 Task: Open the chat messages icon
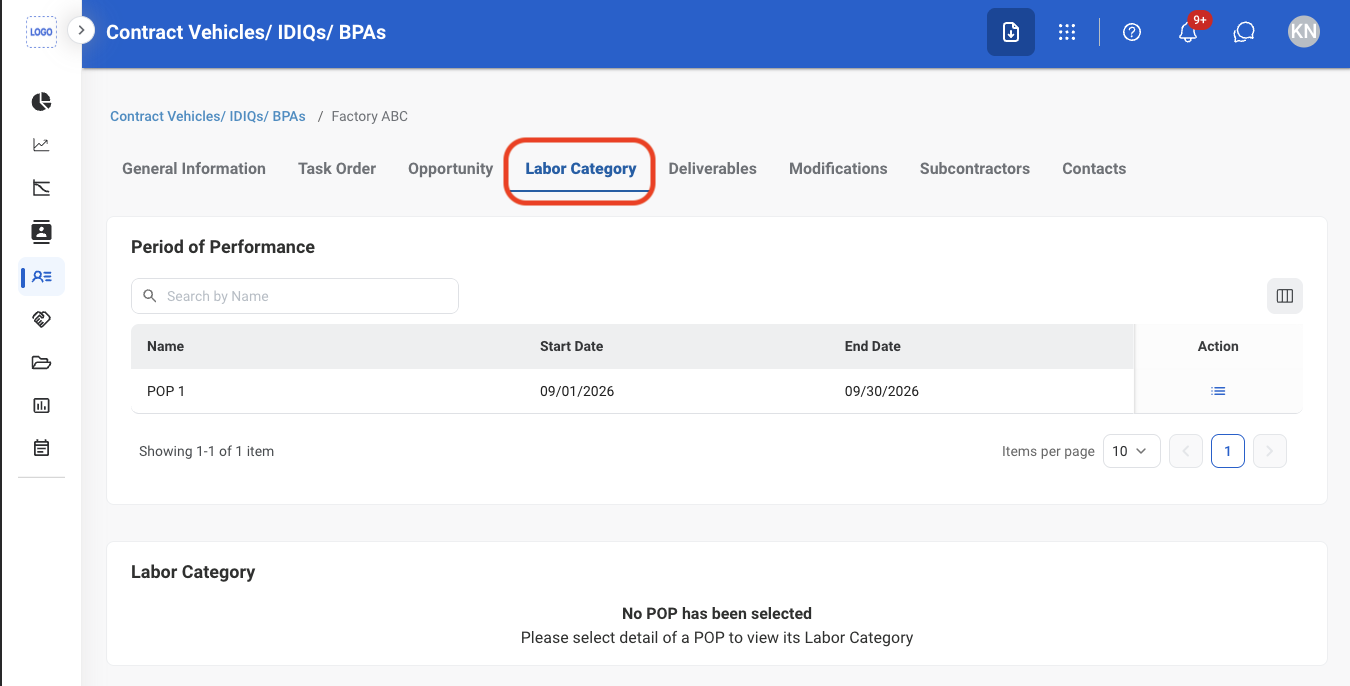[1244, 32]
